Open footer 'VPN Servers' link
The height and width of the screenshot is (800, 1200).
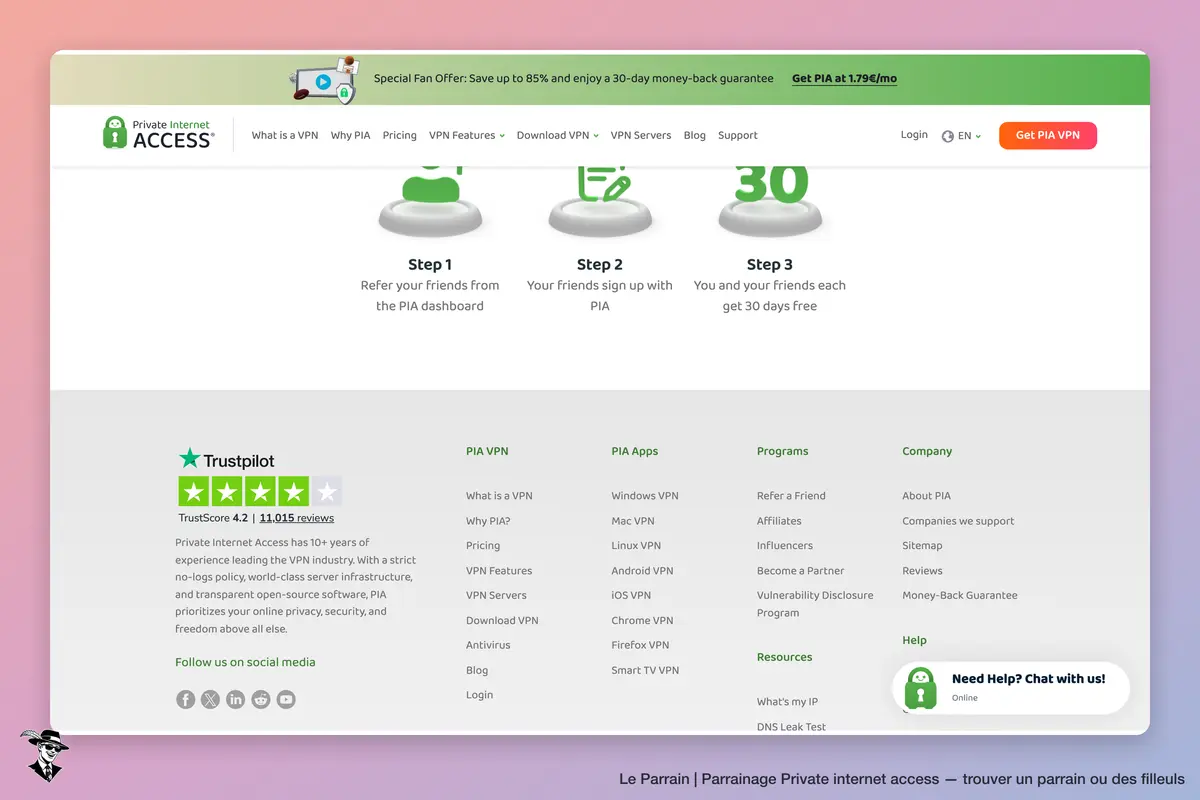pos(496,595)
